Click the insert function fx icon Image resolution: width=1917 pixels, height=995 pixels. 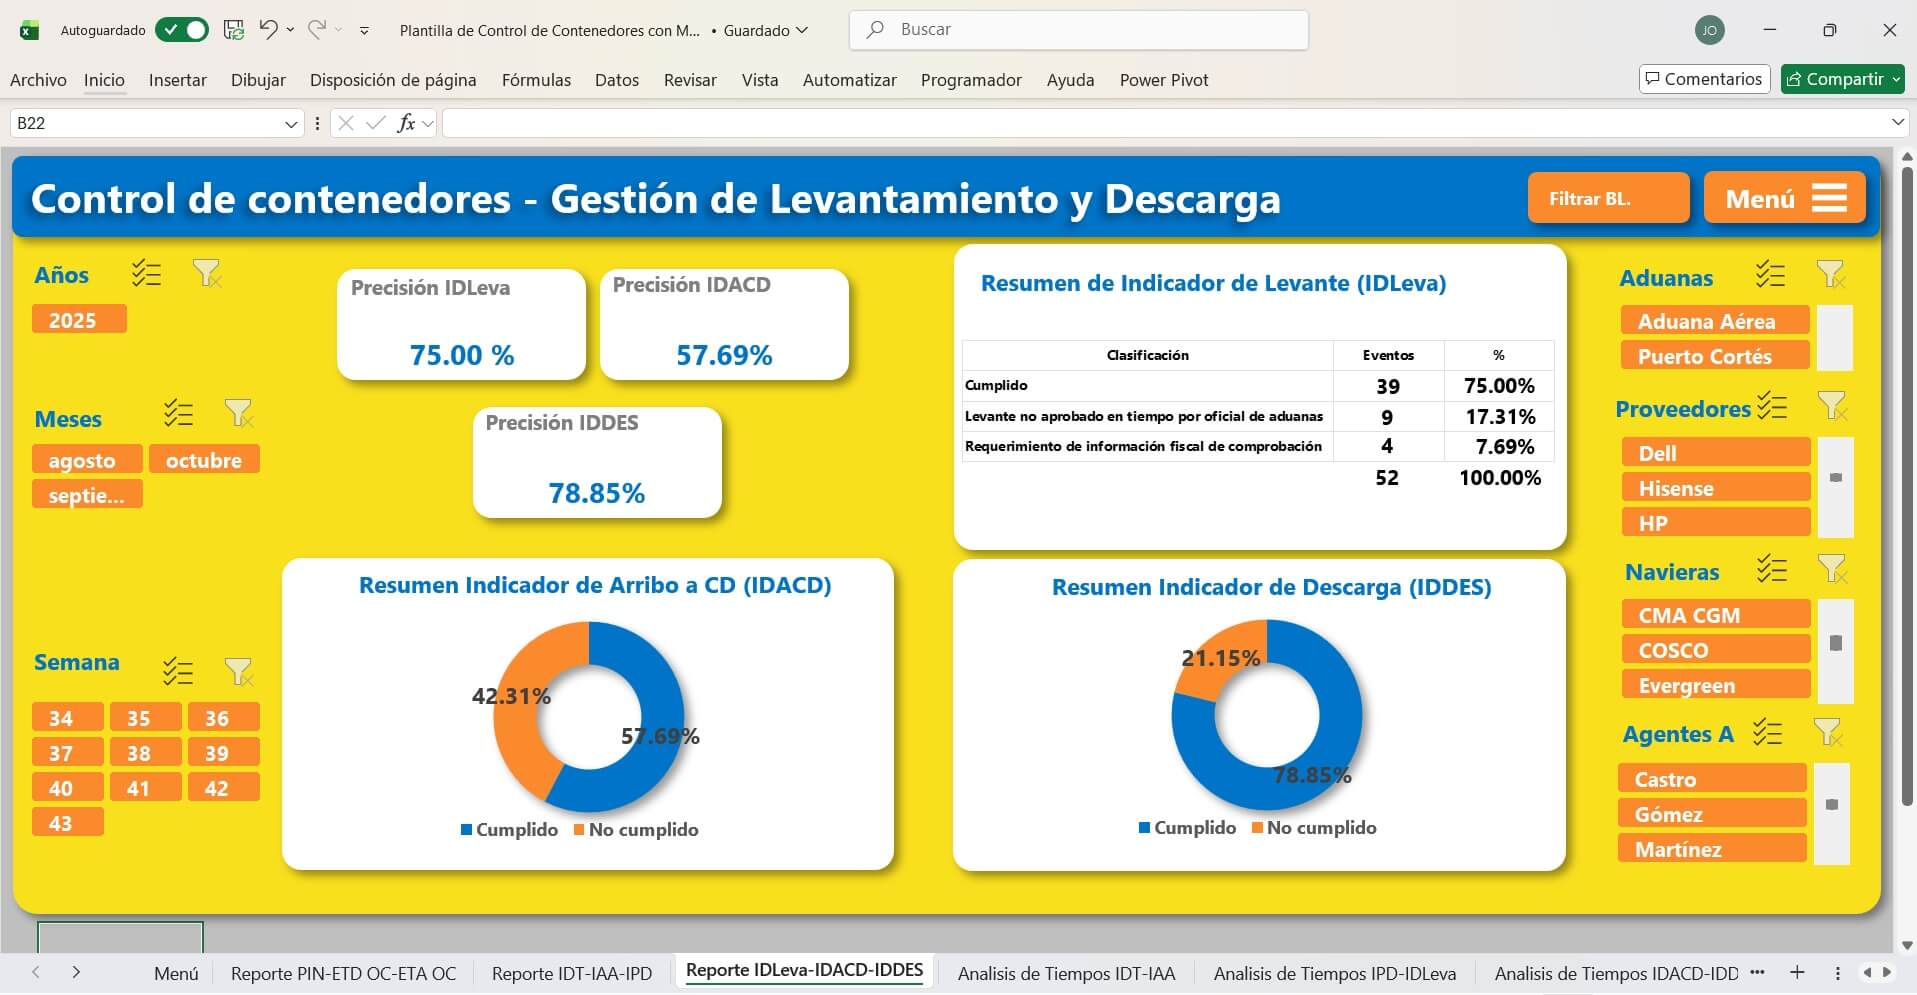(406, 123)
